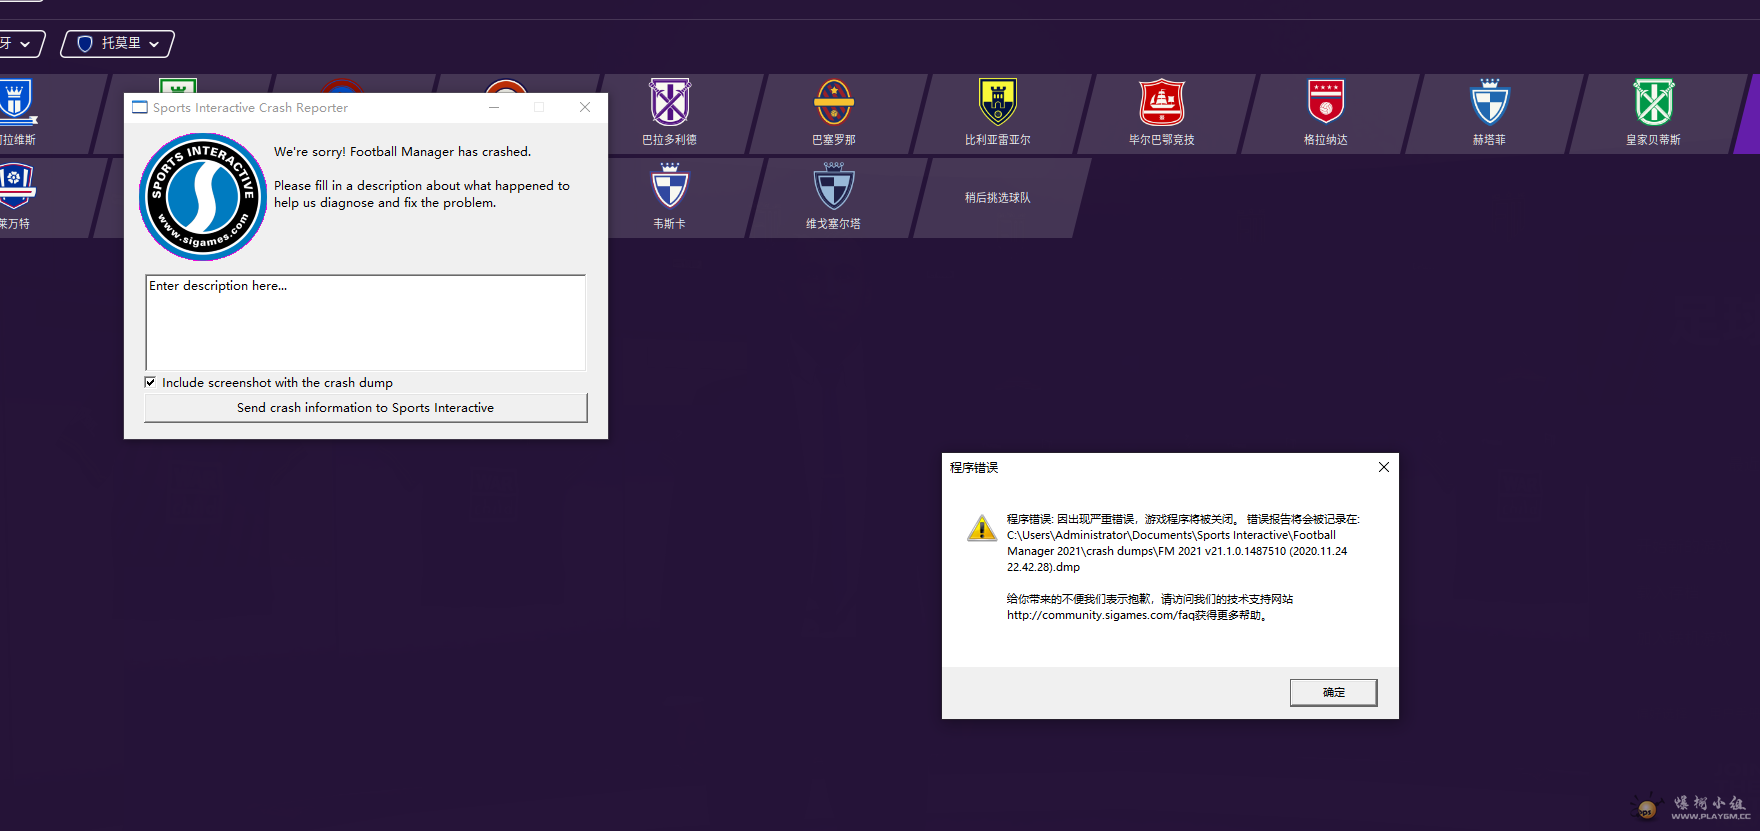Select the 巴拉多利德 club badge
1760x831 pixels.
point(670,102)
